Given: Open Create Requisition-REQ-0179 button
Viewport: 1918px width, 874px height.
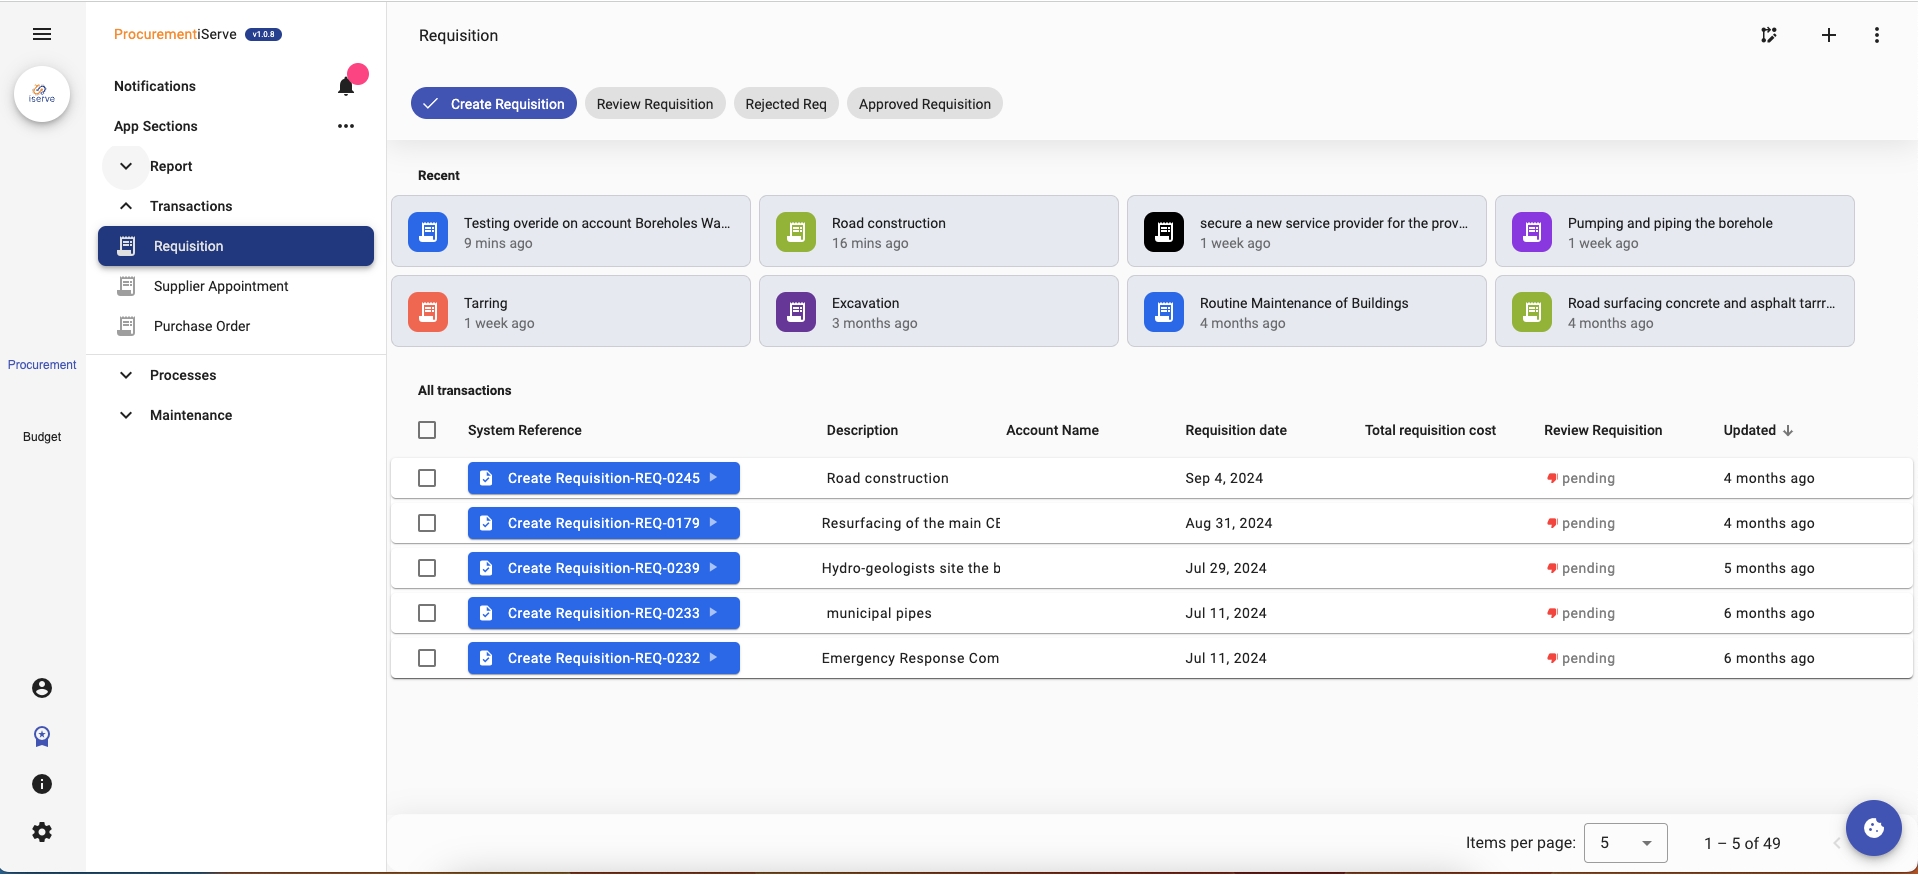Looking at the screenshot, I should pos(603,523).
